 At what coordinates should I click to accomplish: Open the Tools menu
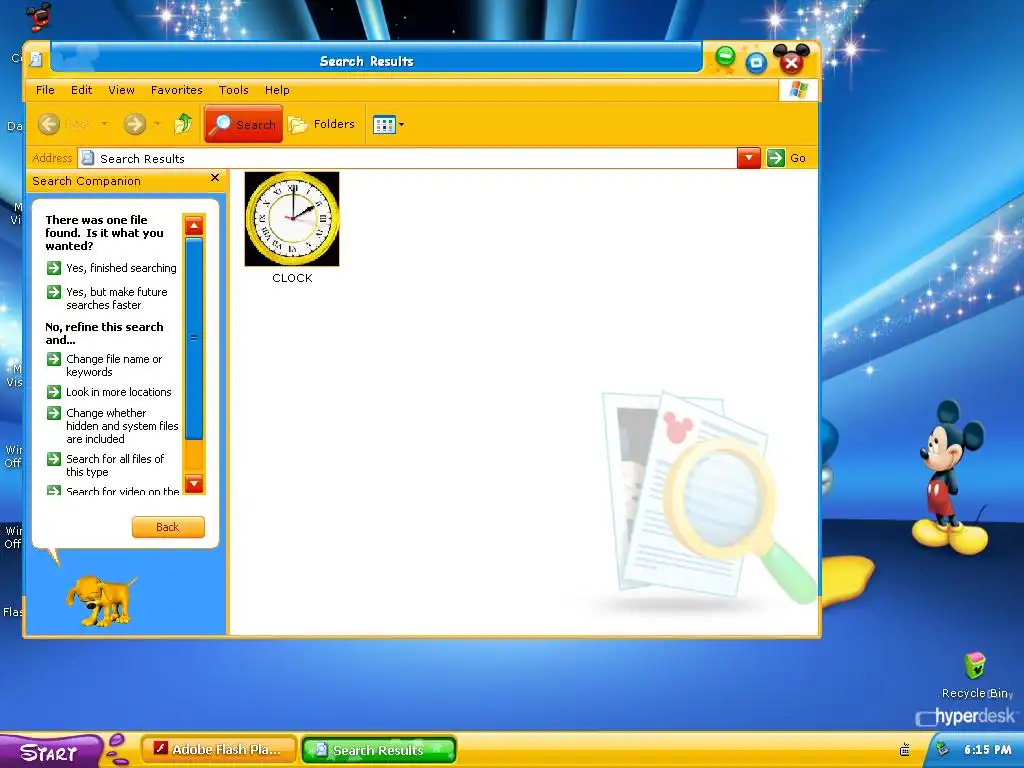click(x=233, y=90)
